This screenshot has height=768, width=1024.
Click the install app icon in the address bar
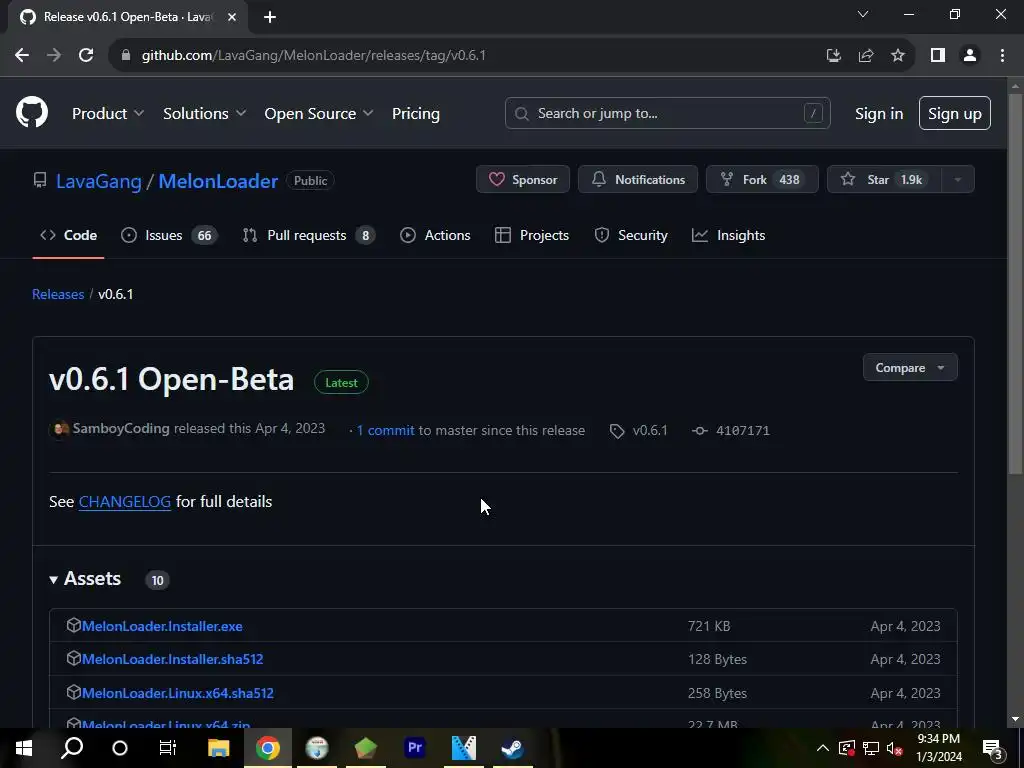[x=833, y=56]
